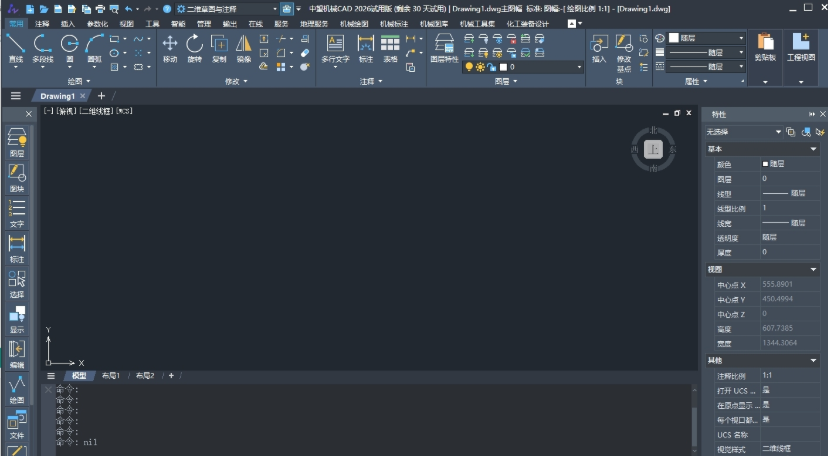Click the ViewCube 上 top face
The image size is (828, 456).
(652, 149)
